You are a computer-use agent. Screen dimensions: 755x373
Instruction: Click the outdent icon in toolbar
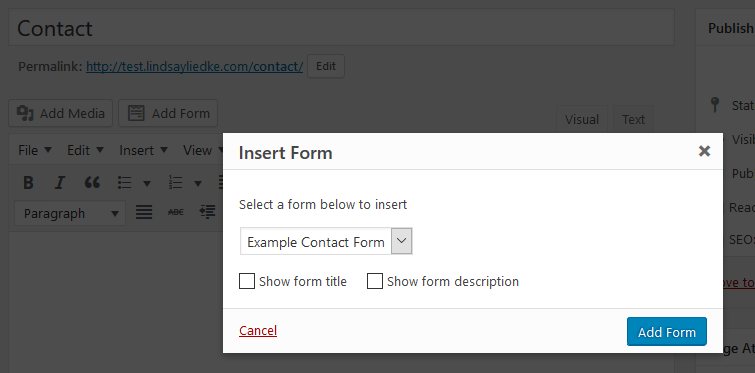coord(208,212)
